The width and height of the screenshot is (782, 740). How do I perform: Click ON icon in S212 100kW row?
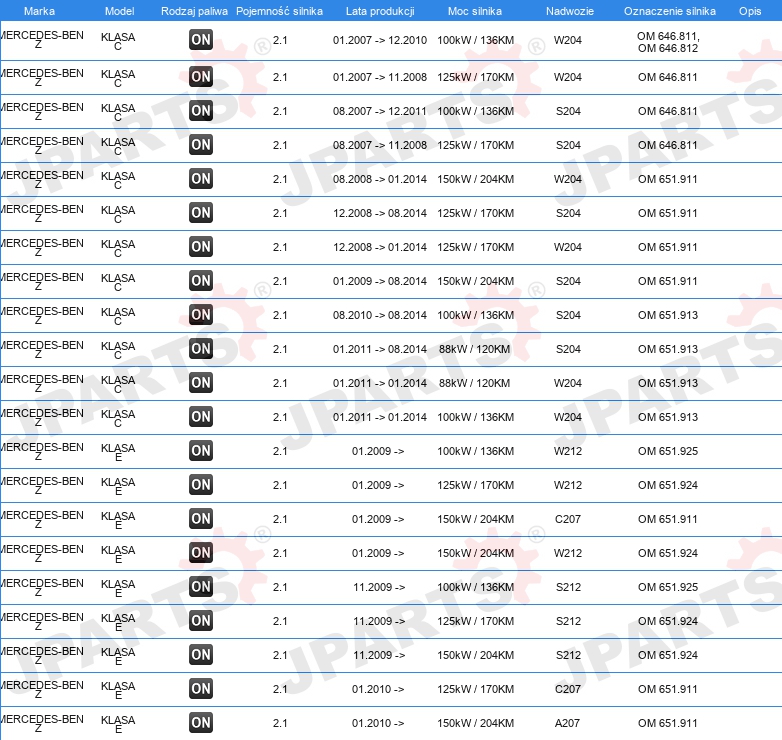pos(201,587)
